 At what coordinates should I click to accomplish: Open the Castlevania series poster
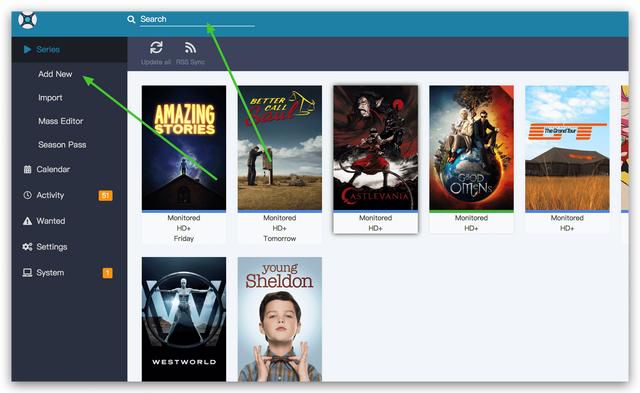(x=376, y=148)
